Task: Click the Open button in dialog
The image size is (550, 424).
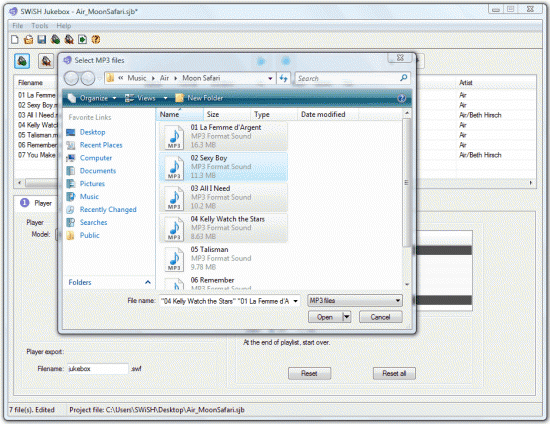Action: [325, 317]
